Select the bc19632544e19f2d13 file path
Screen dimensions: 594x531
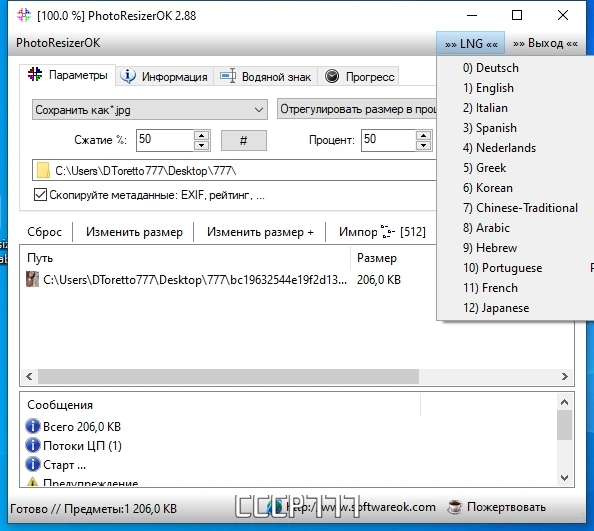195,280
